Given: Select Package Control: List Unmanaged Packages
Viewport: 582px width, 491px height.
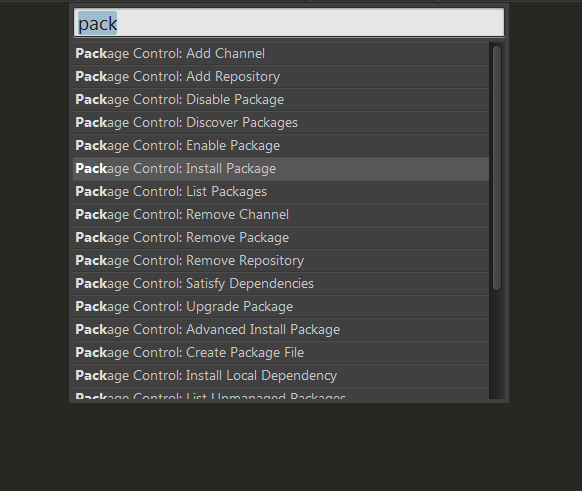Looking at the screenshot, I should coord(281,394).
